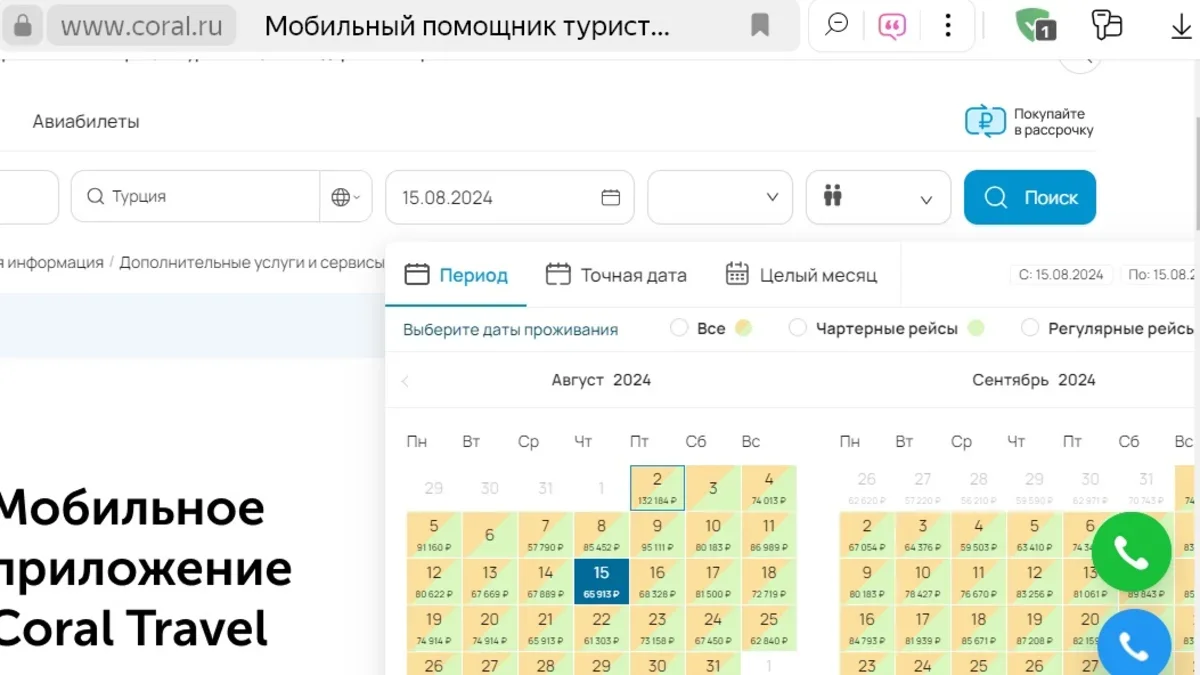Expand the globe country dropdown

[x=345, y=197]
